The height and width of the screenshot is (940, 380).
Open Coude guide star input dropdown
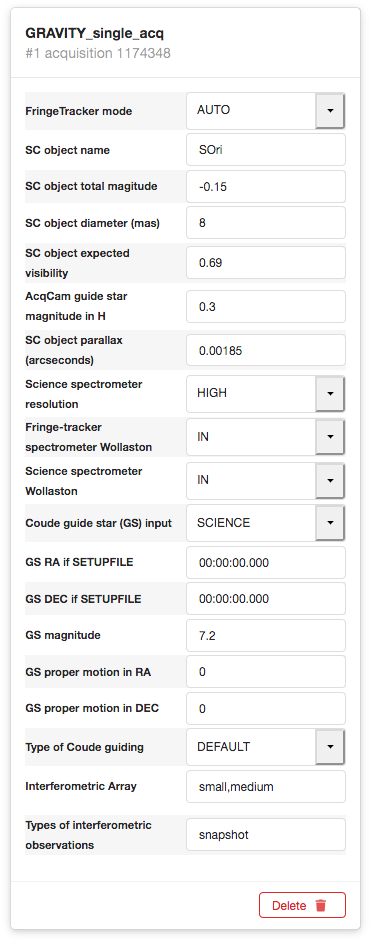[x=330, y=523]
